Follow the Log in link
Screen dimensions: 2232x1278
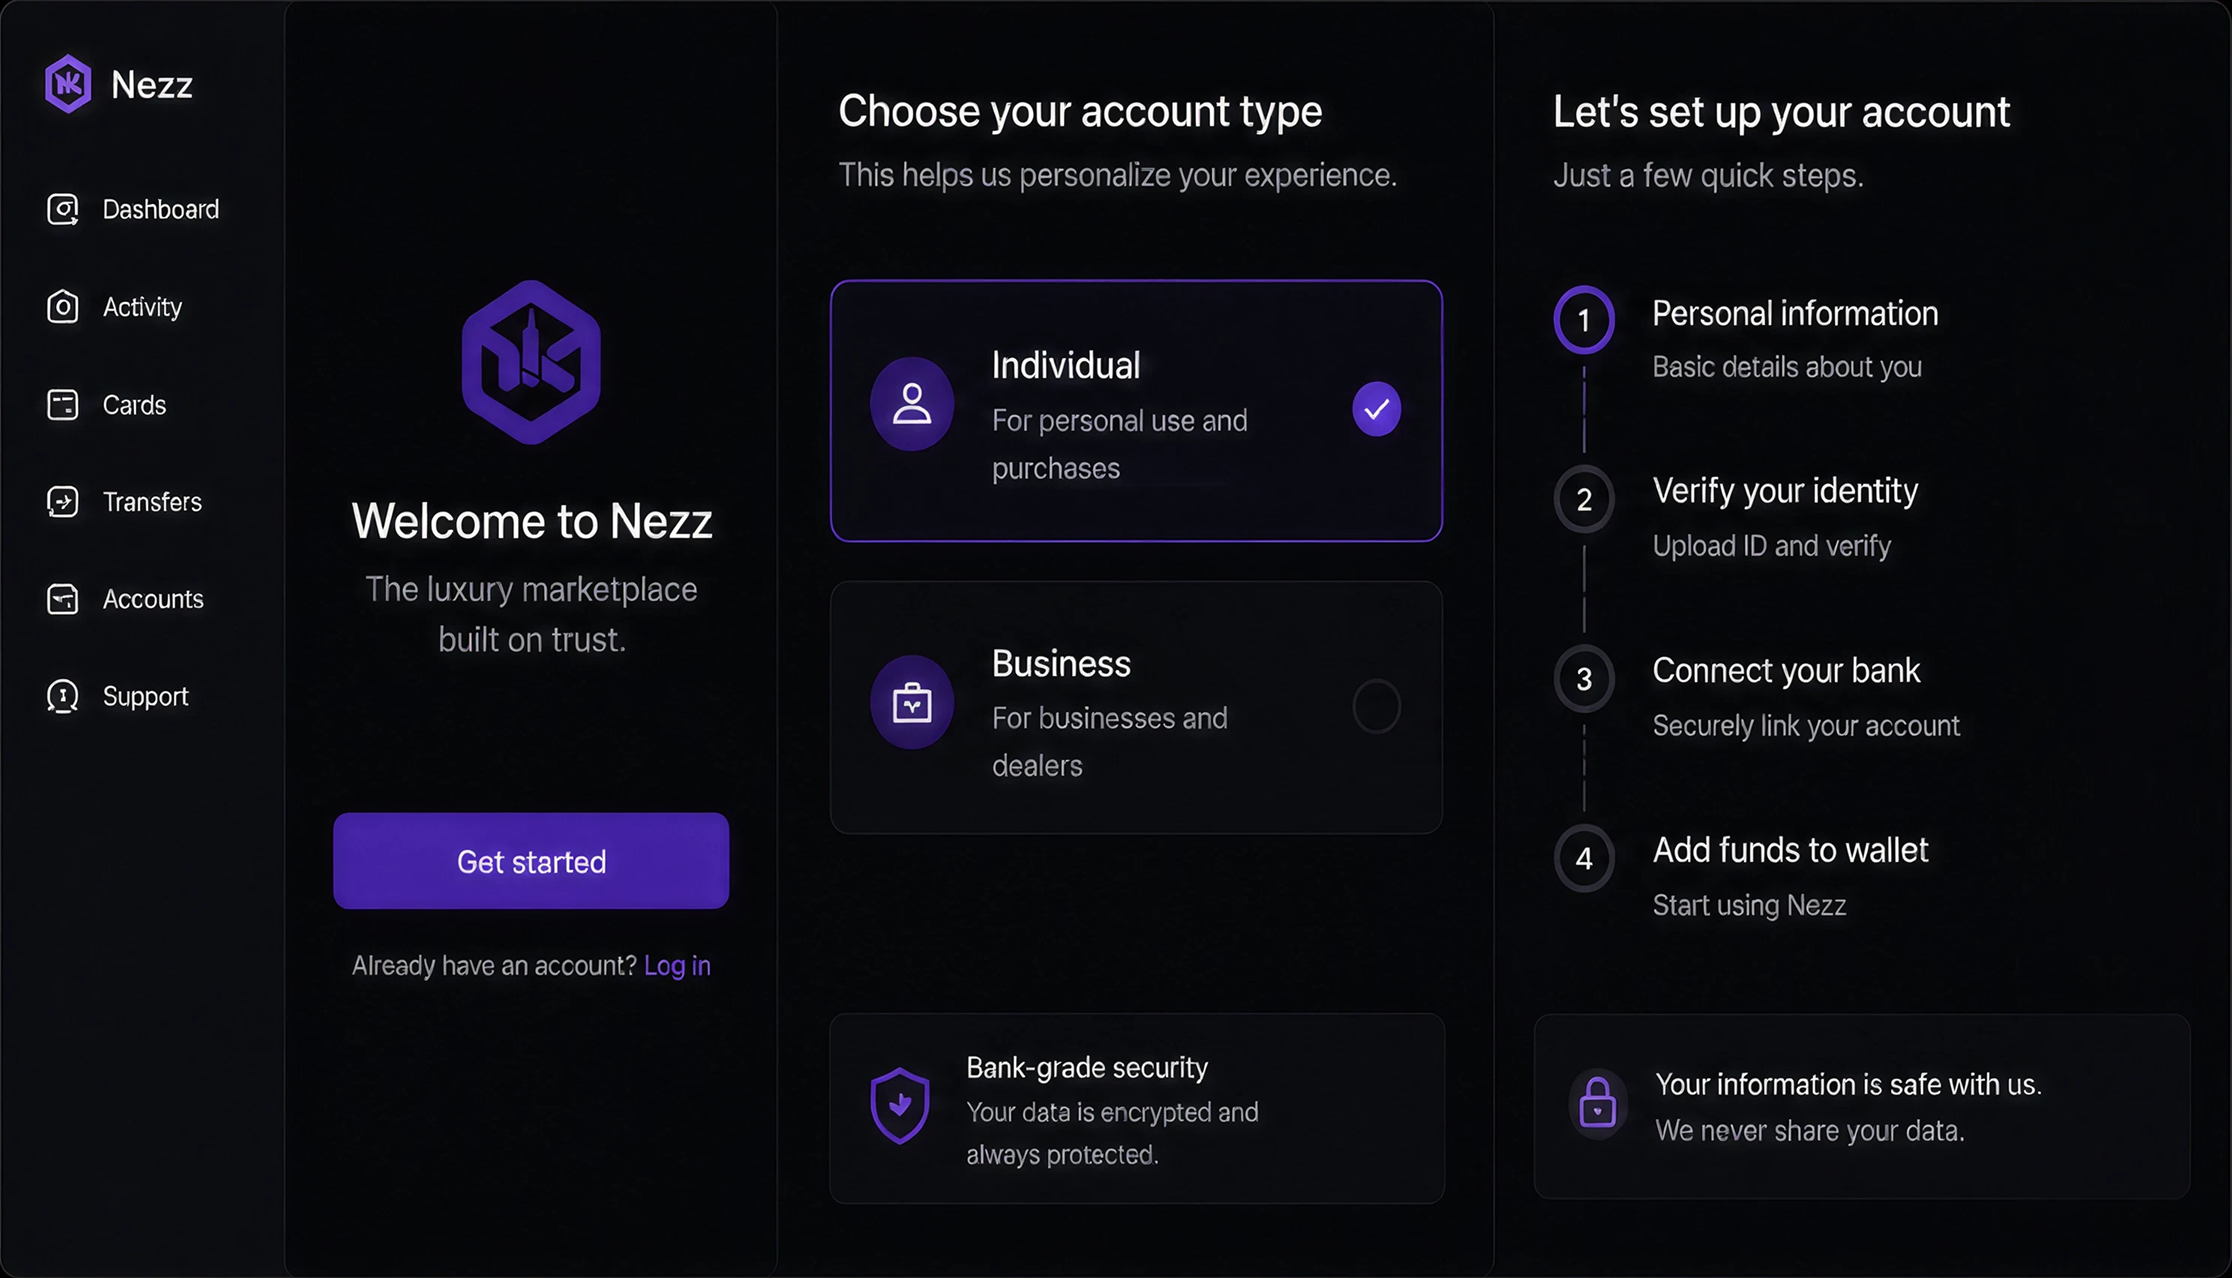pyautogui.click(x=677, y=966)
